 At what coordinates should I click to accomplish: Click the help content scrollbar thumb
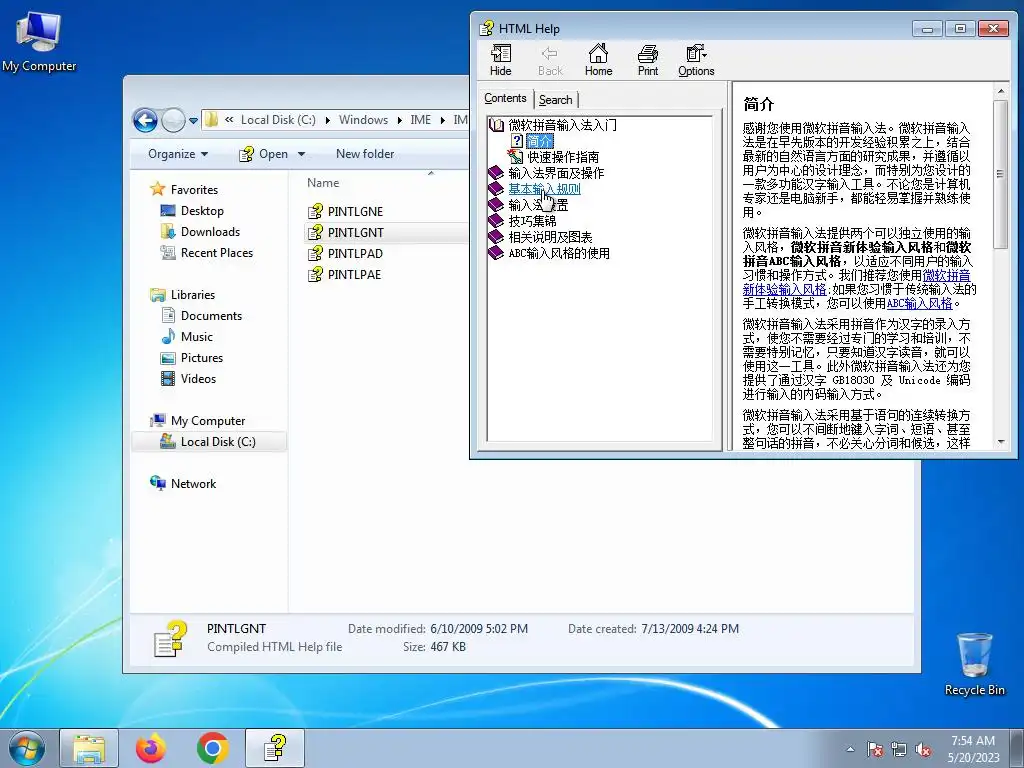tap(1000, 174)
